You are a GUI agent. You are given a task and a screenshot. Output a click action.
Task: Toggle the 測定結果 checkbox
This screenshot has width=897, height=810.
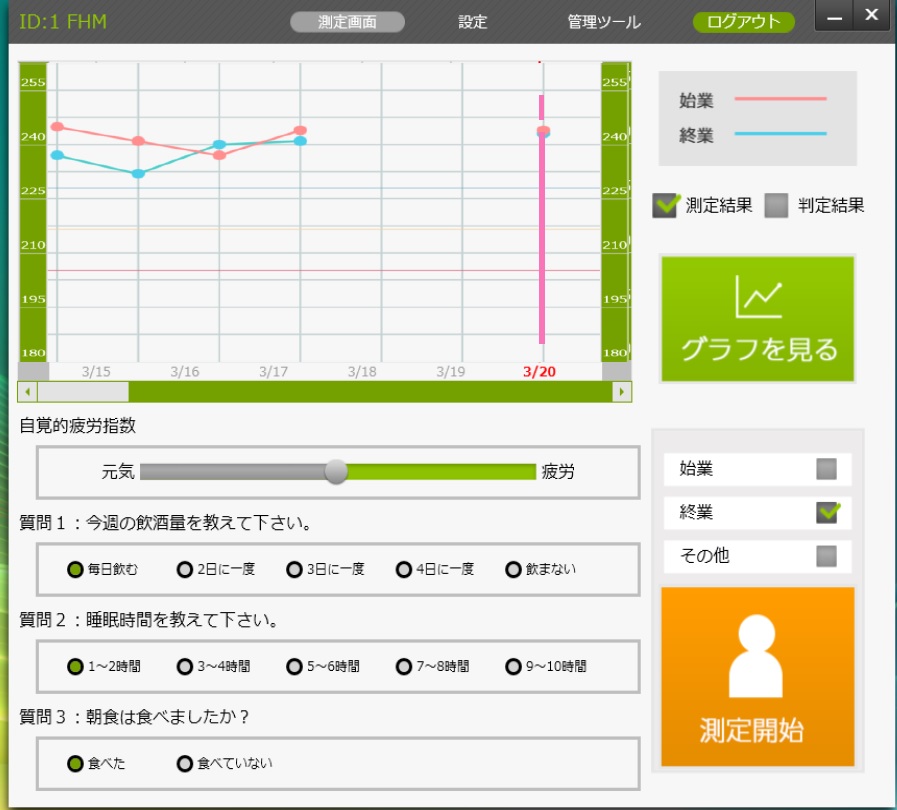(665, 205)
